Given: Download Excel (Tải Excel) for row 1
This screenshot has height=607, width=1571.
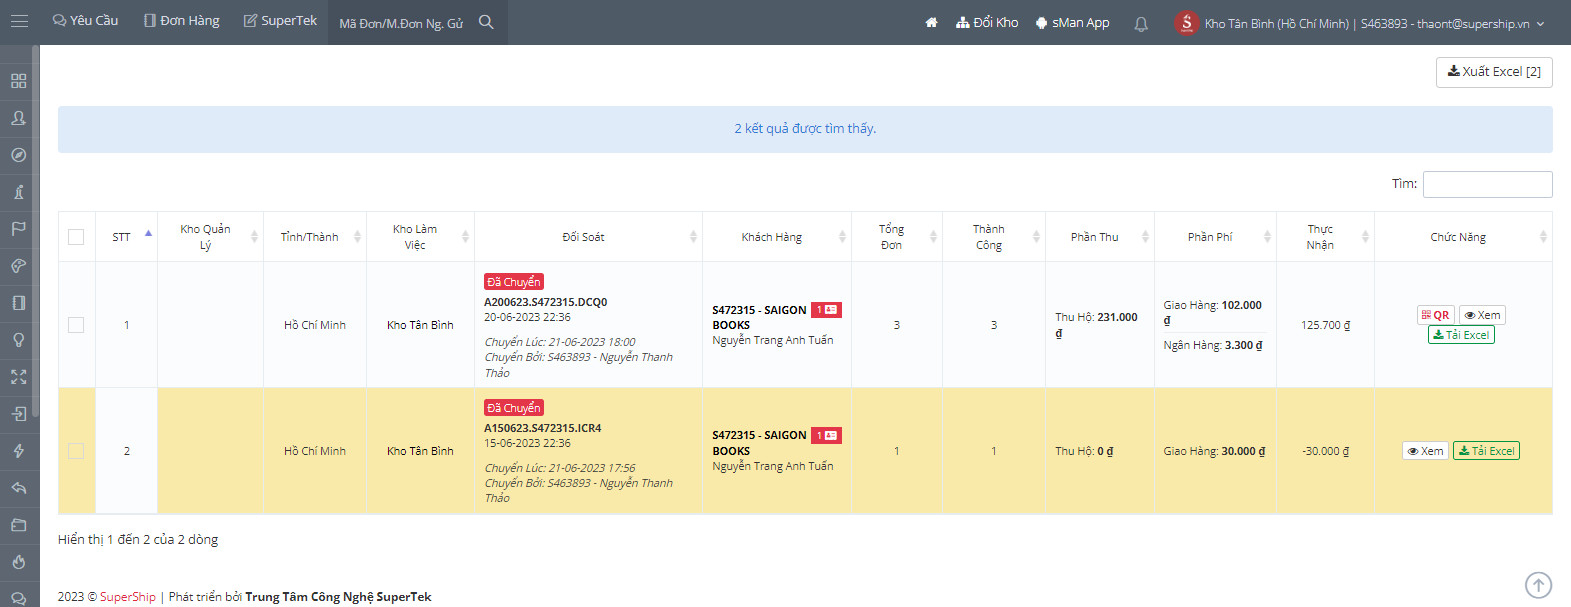Looking at the screenshot, I should point(1461,335).
